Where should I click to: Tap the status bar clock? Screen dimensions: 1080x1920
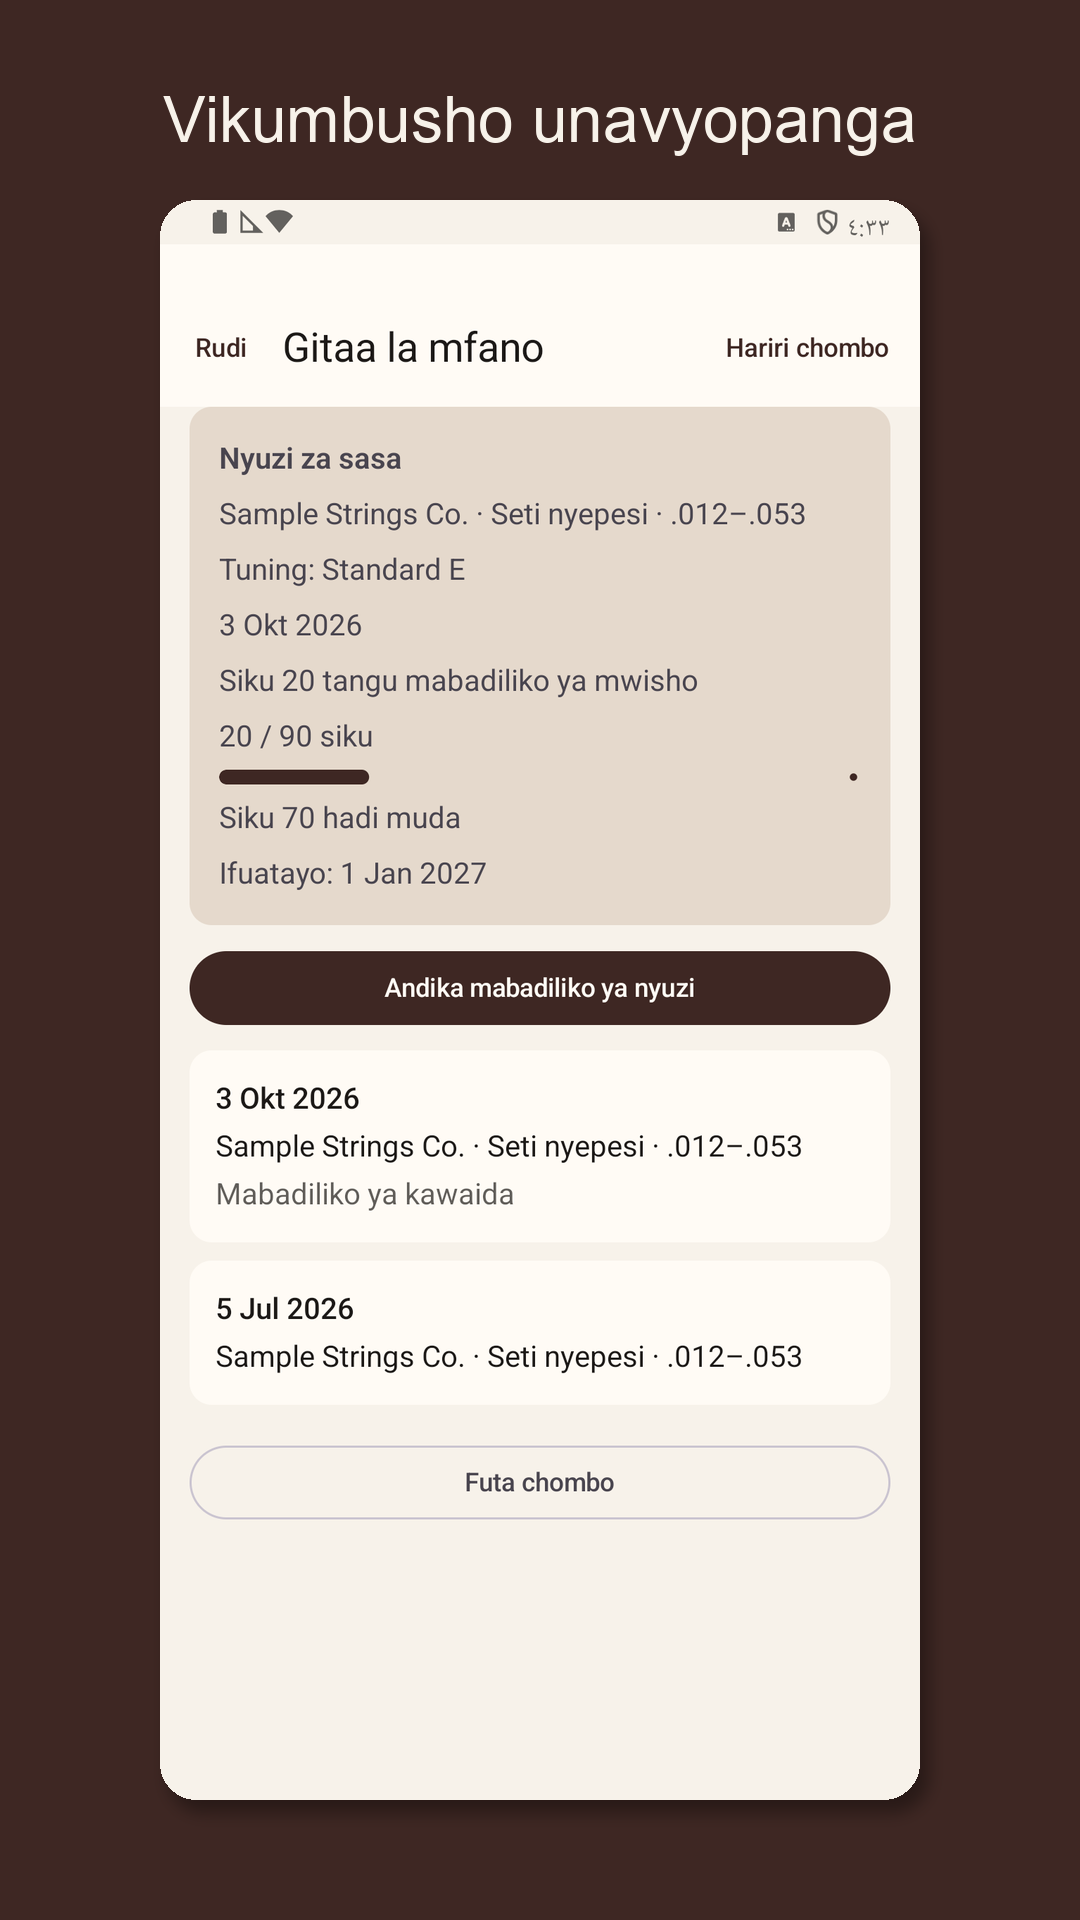868,227
